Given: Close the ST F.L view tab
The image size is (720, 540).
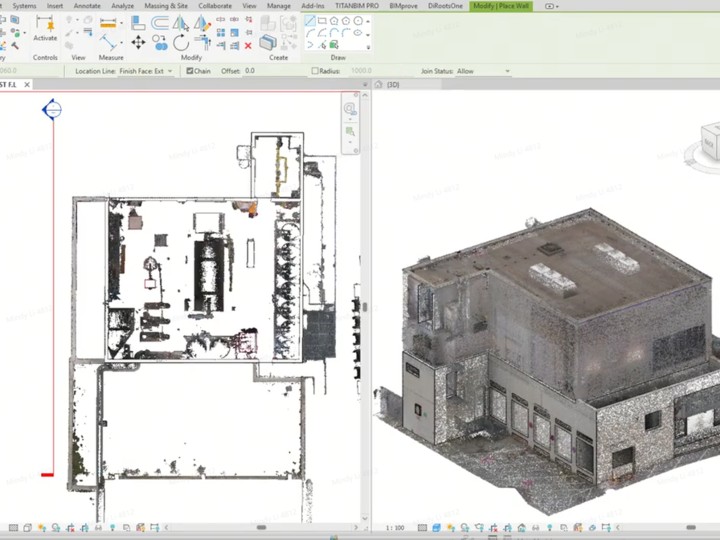Looking at the screenshot, I should tap(27, 84).
